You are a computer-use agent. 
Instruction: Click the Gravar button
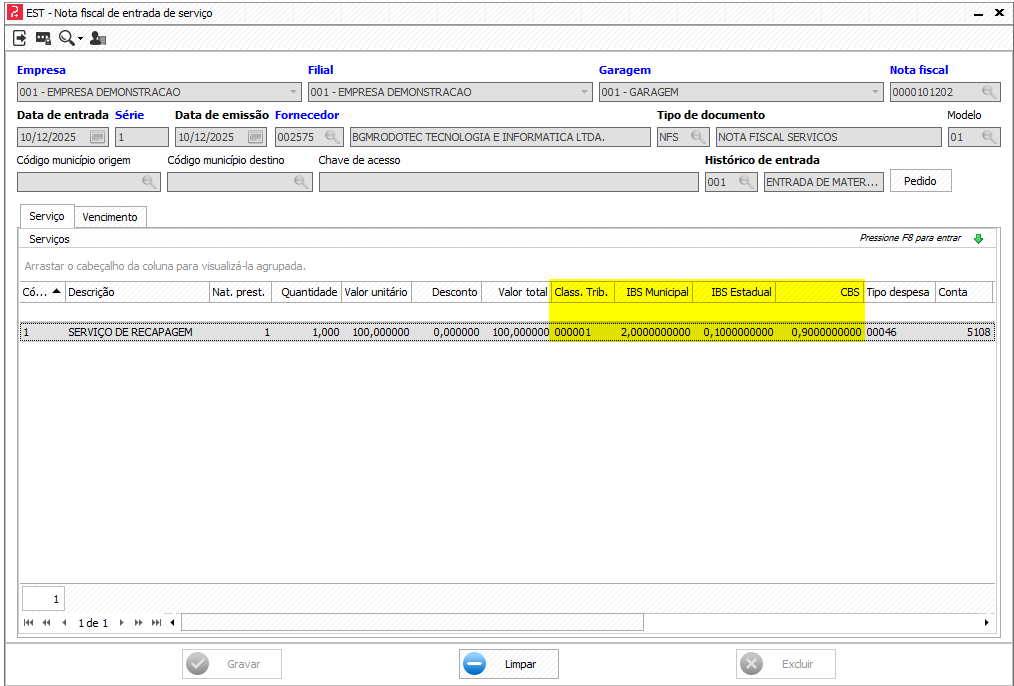[x=232, y=664]
